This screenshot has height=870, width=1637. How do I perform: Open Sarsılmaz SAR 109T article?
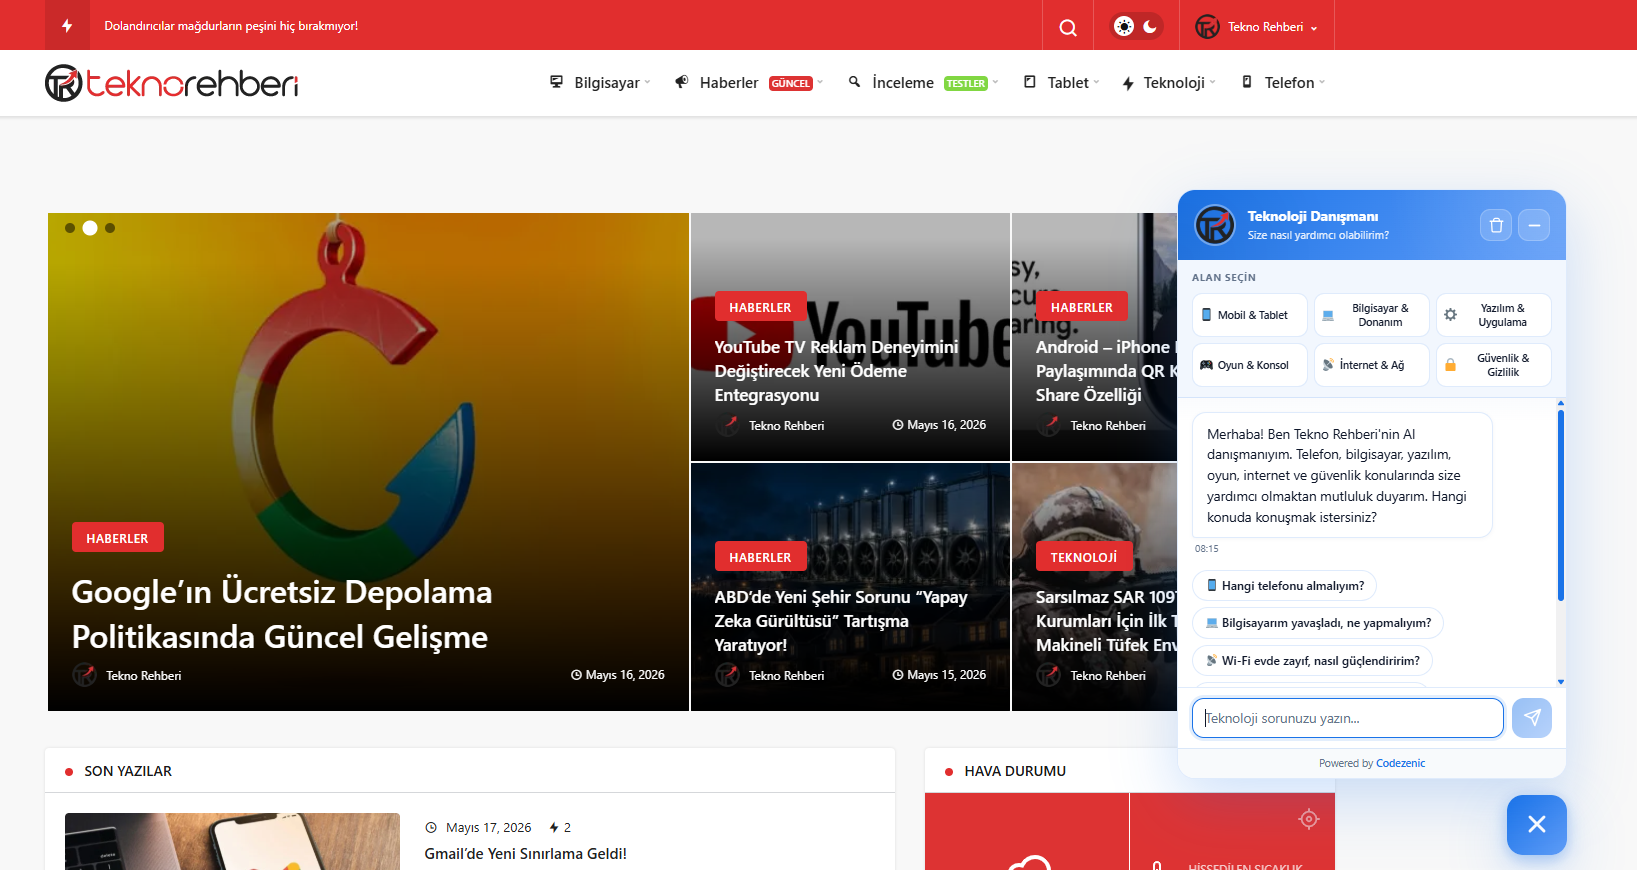click(1106, 621)
